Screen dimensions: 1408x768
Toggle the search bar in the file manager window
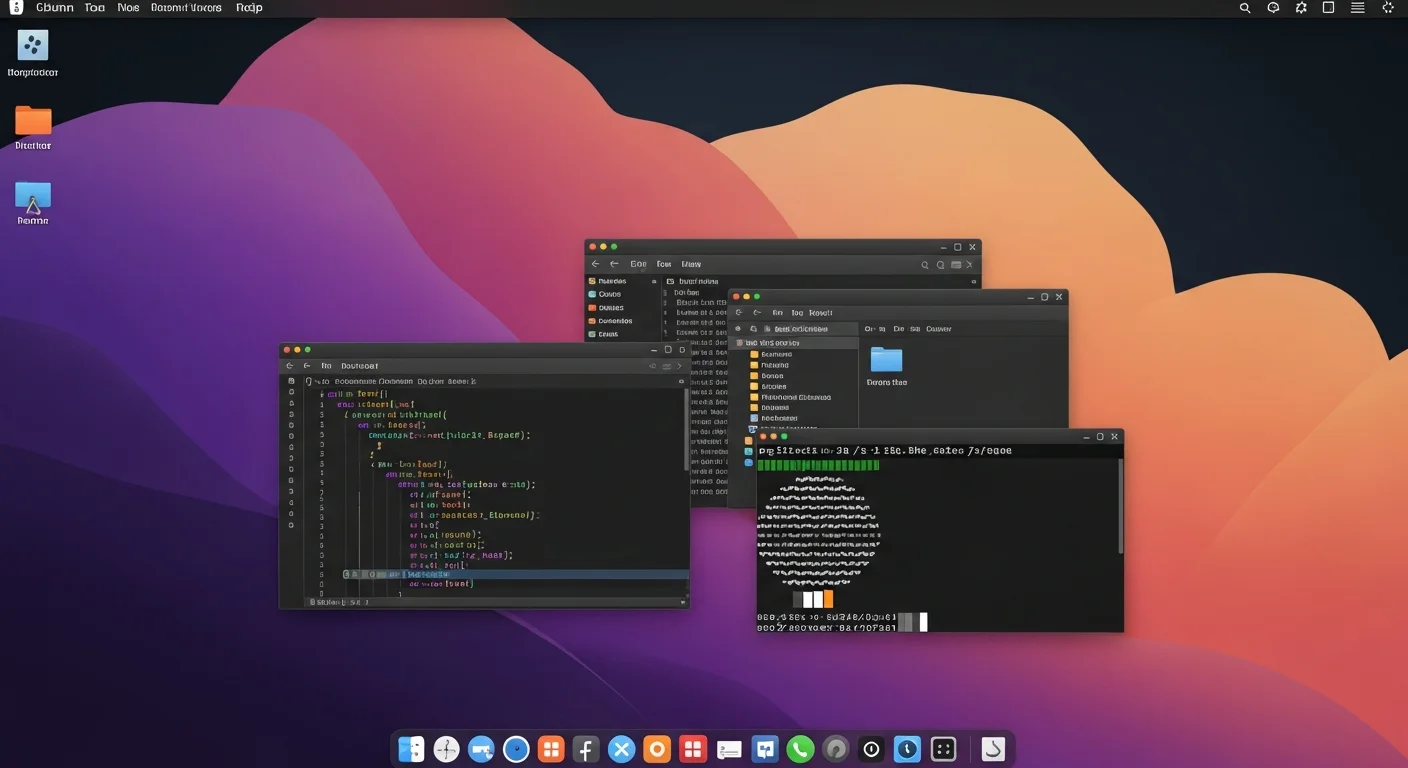[x=924, y=264]
